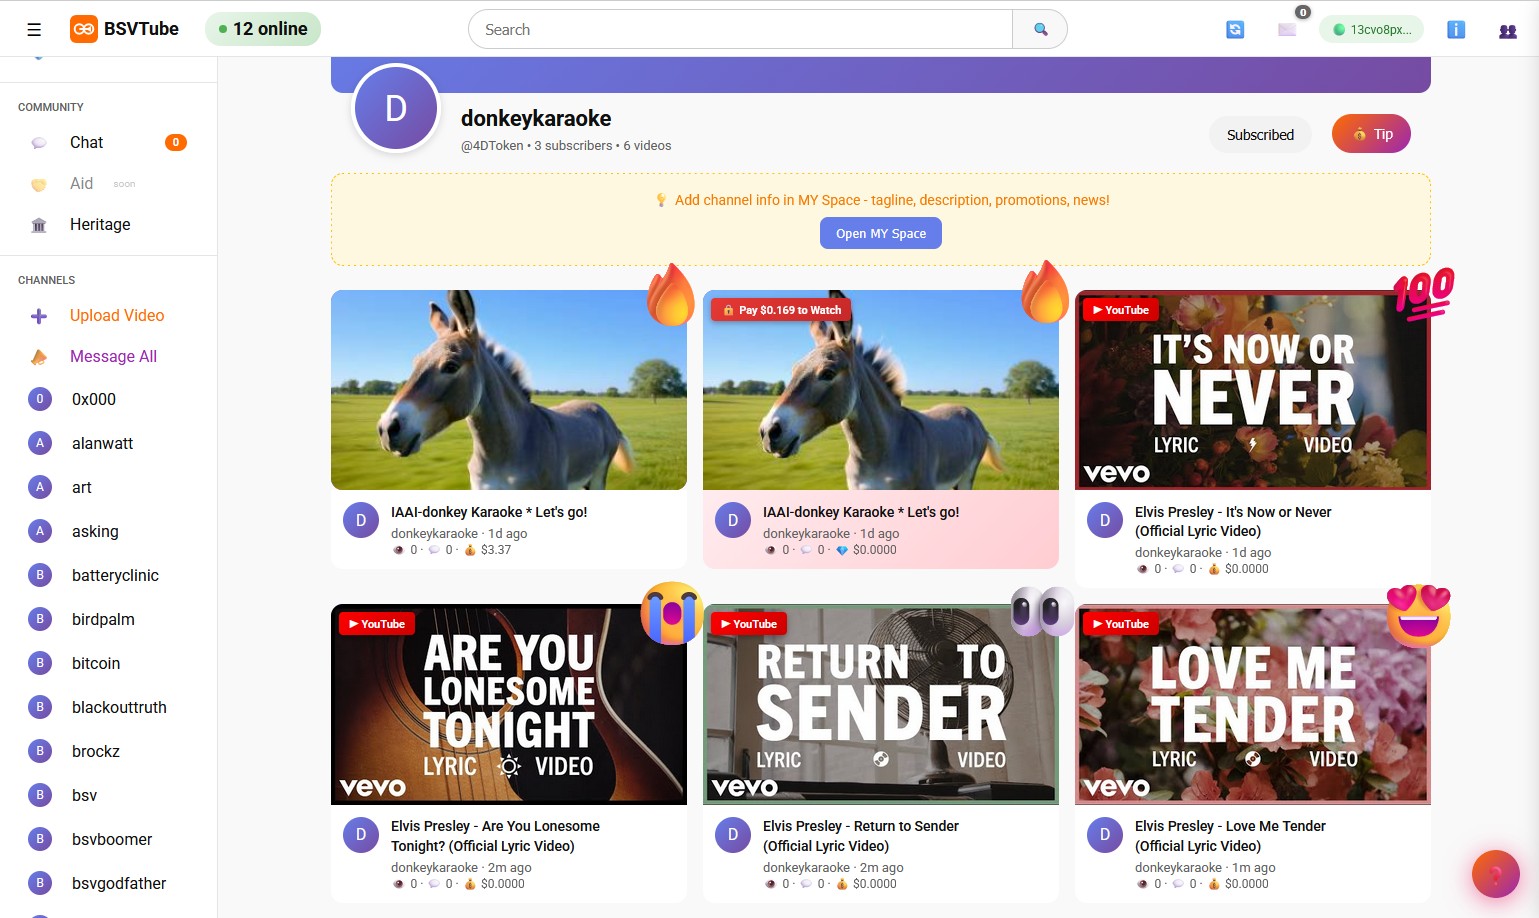
Task: Open the bitcoin channel
Action: [108, 663]
